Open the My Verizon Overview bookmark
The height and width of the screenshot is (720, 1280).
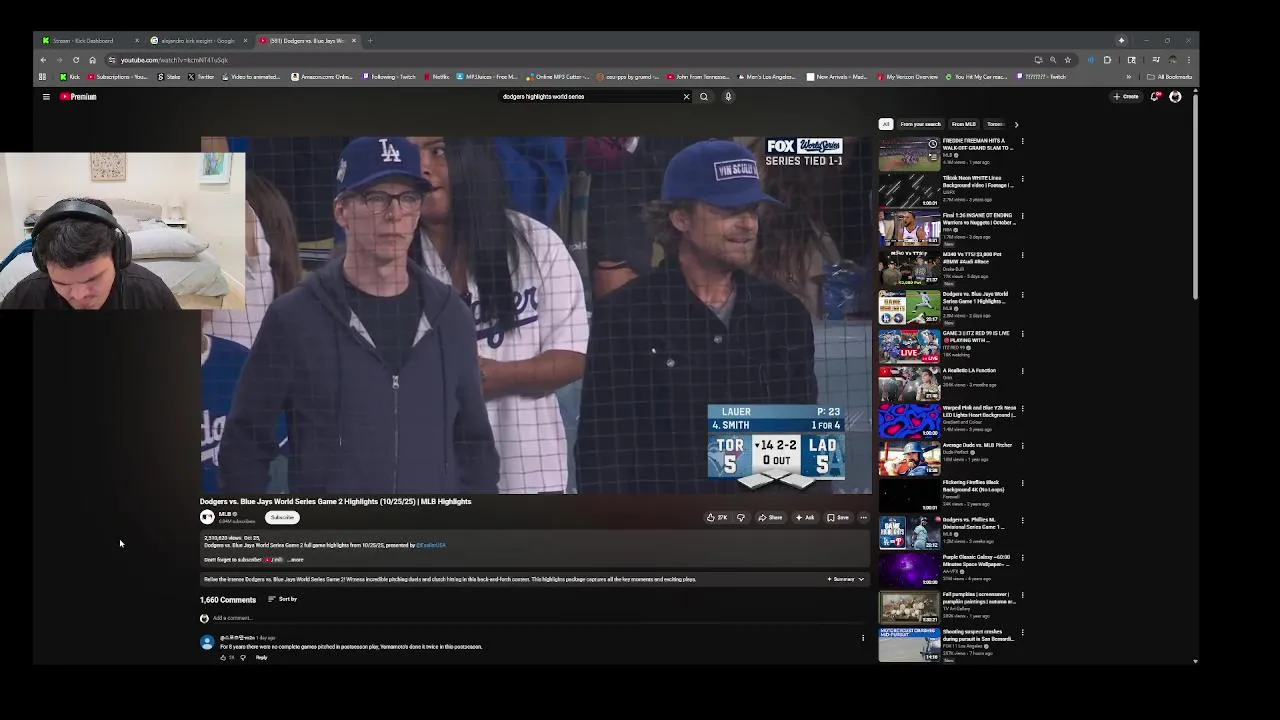coord(908,77)
